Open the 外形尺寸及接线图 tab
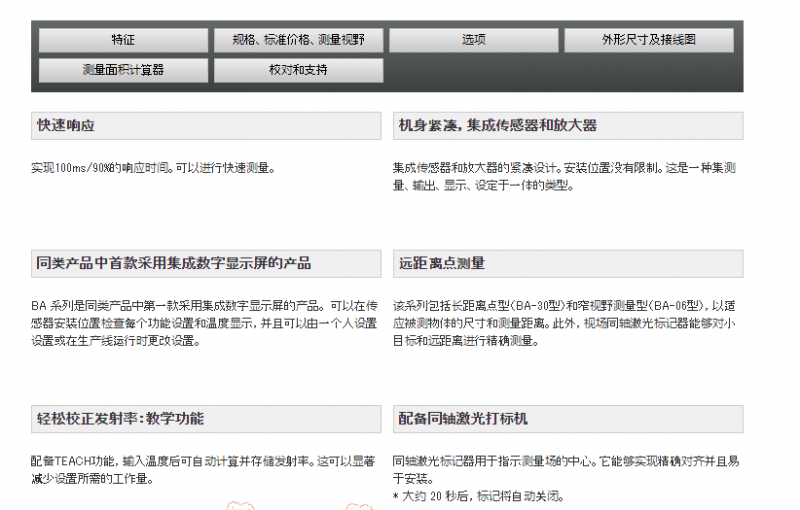Image resolution: width=800 pixels, height=510 pixels. point(649,40)
